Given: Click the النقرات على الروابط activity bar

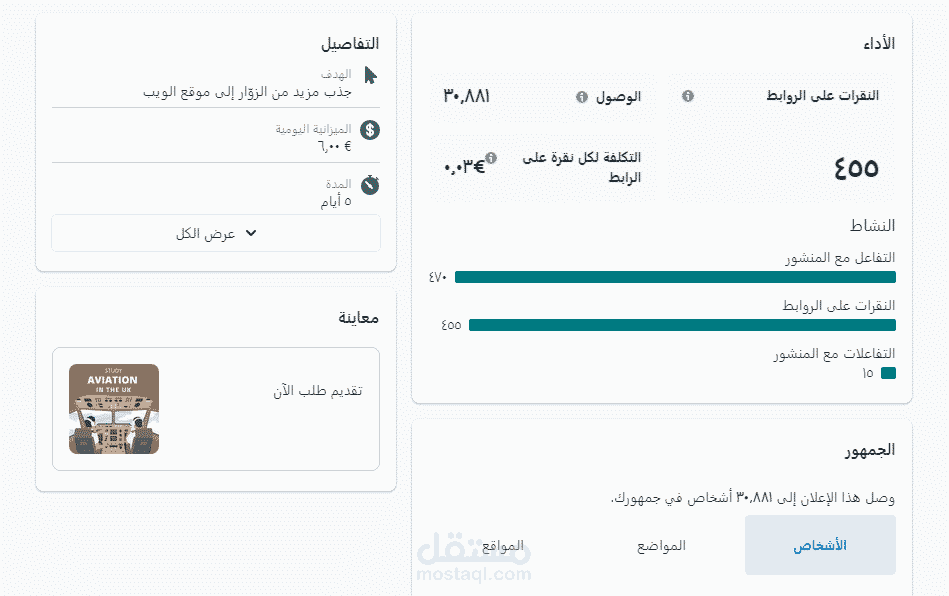Looking at the screenshot, I should coord(681,325).
